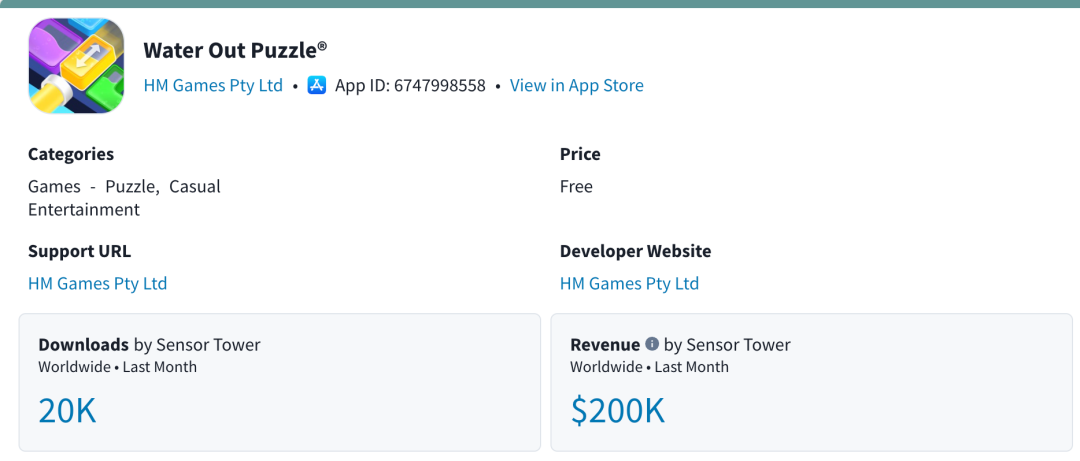The width and height of the screenshot is (1080, 461).
Task: Click Worldwide • Last Month under Revenue
Action: click(x=650, y=367)
